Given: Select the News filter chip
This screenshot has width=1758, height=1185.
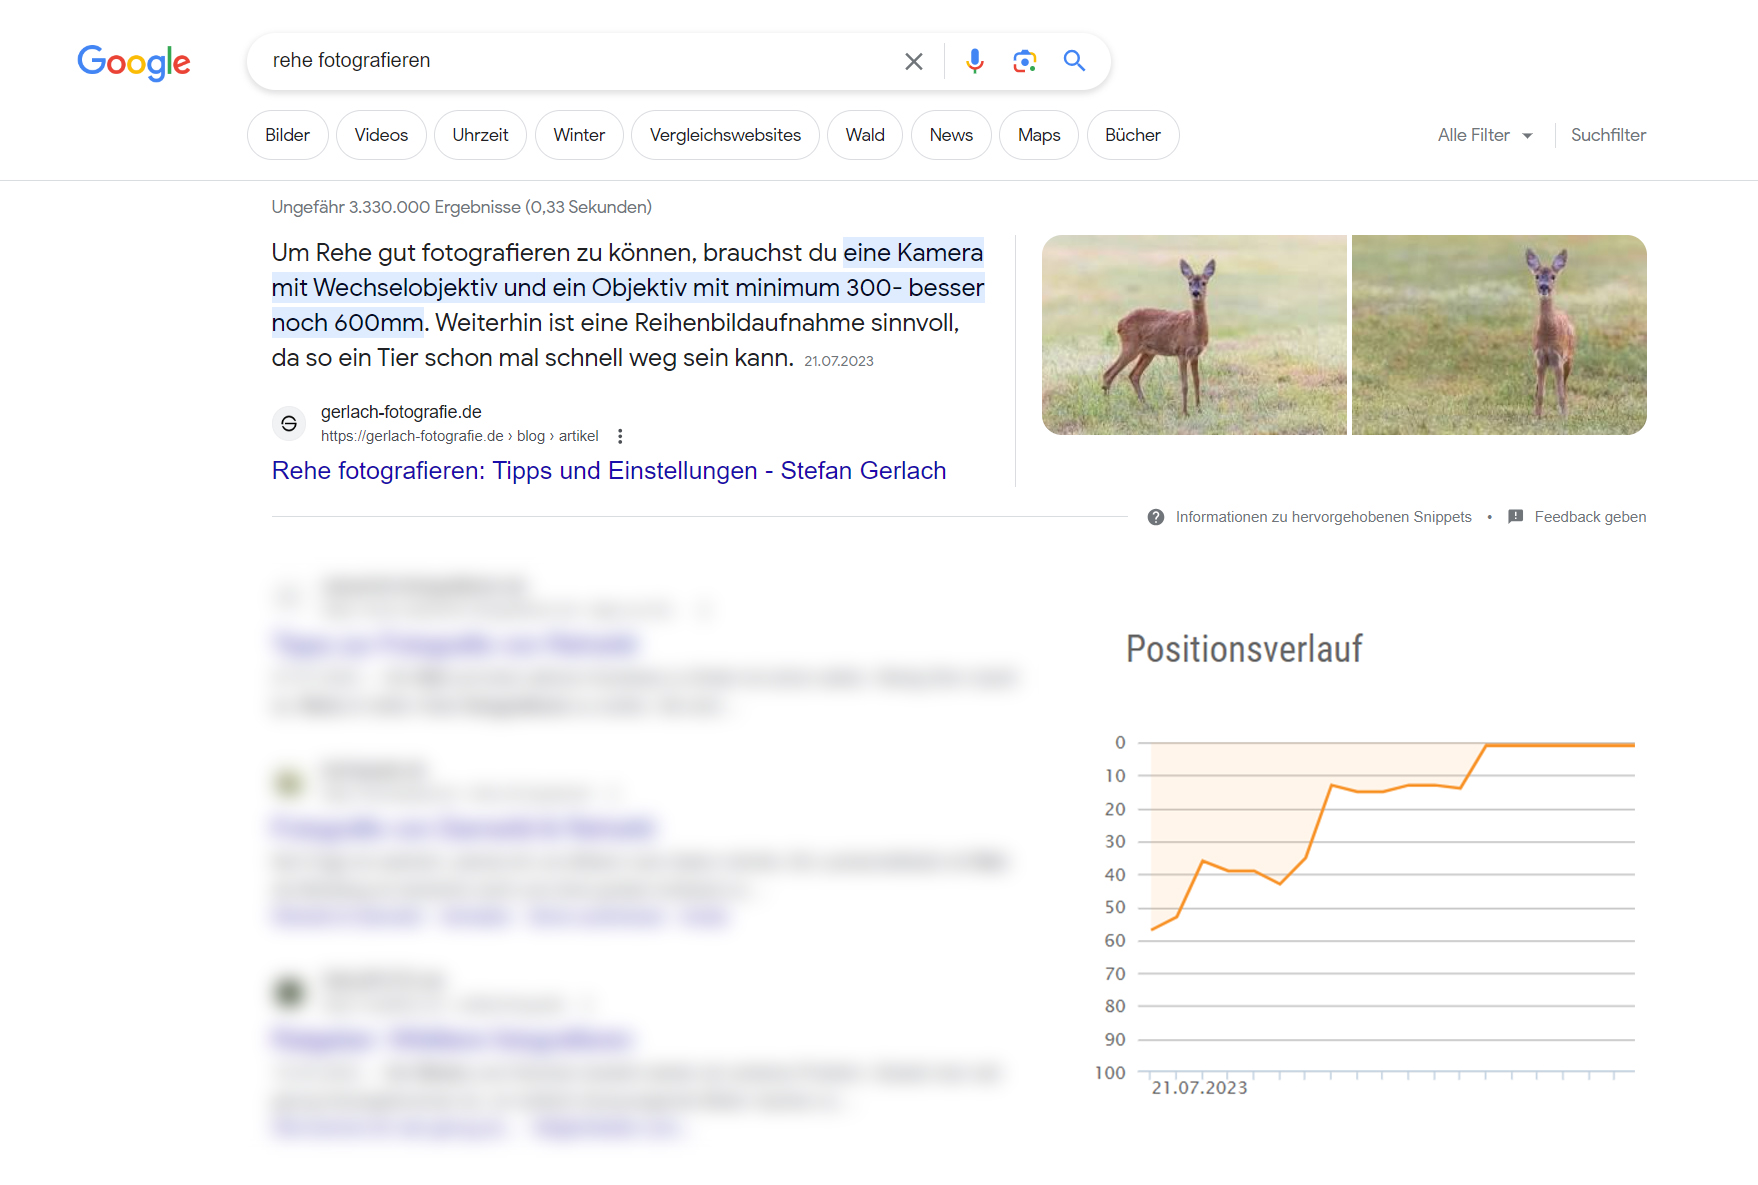Looking at the screenshot, I should [950, 135].
